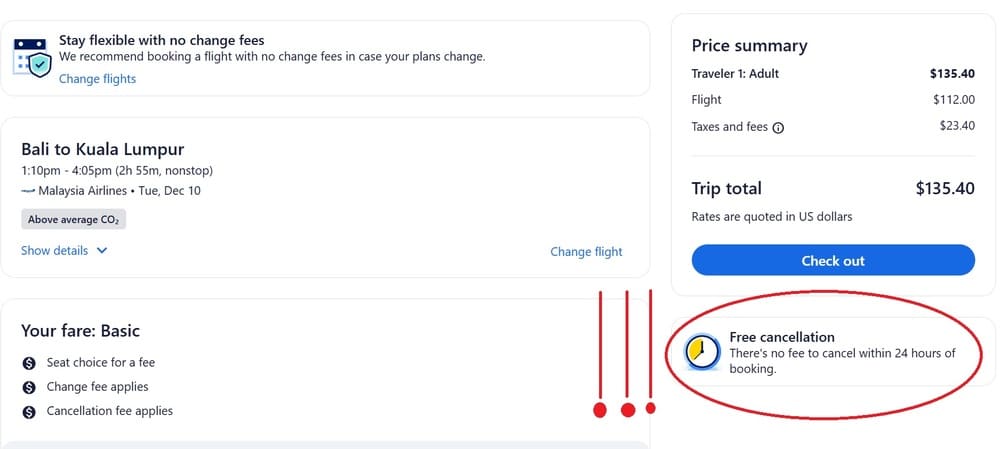Expand Show details for the flight
The image size is (1000, 449).
click(x=64, y=251)
